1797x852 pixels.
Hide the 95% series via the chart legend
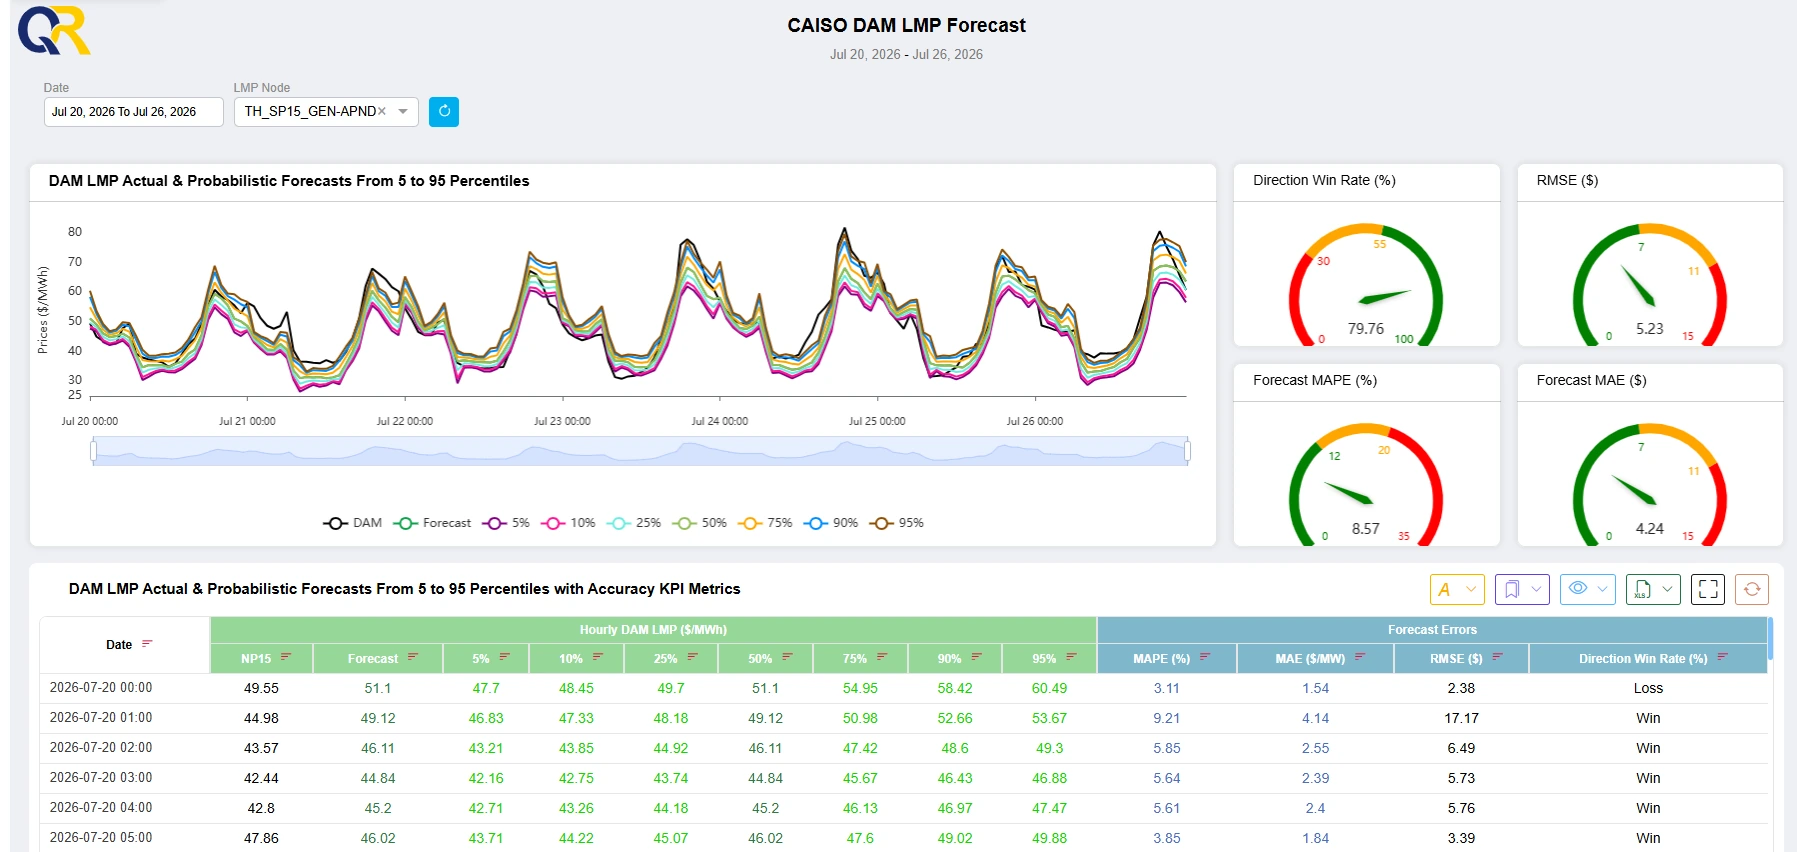tap(896, 523)
